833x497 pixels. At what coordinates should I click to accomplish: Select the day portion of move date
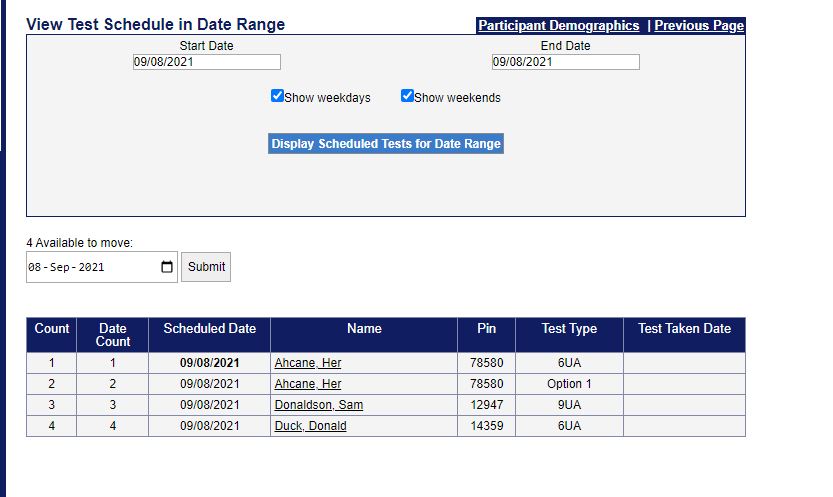point(36,267)
